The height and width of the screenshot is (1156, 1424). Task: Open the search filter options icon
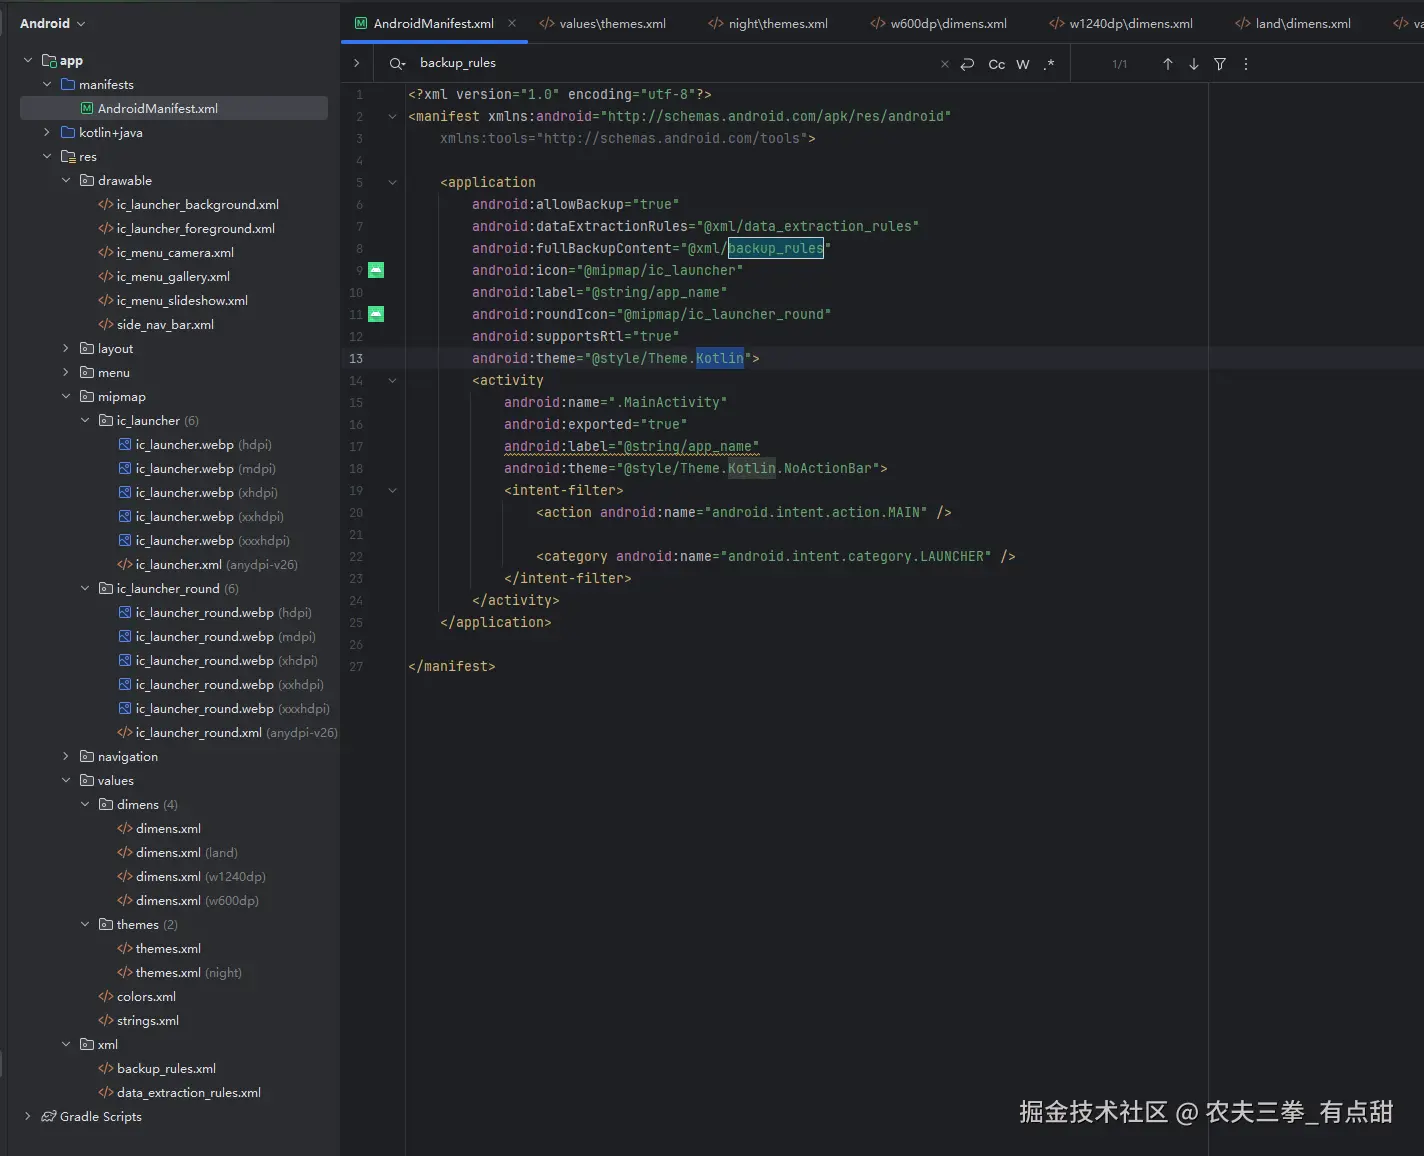pyautogui.click(x=1220, y=64)
